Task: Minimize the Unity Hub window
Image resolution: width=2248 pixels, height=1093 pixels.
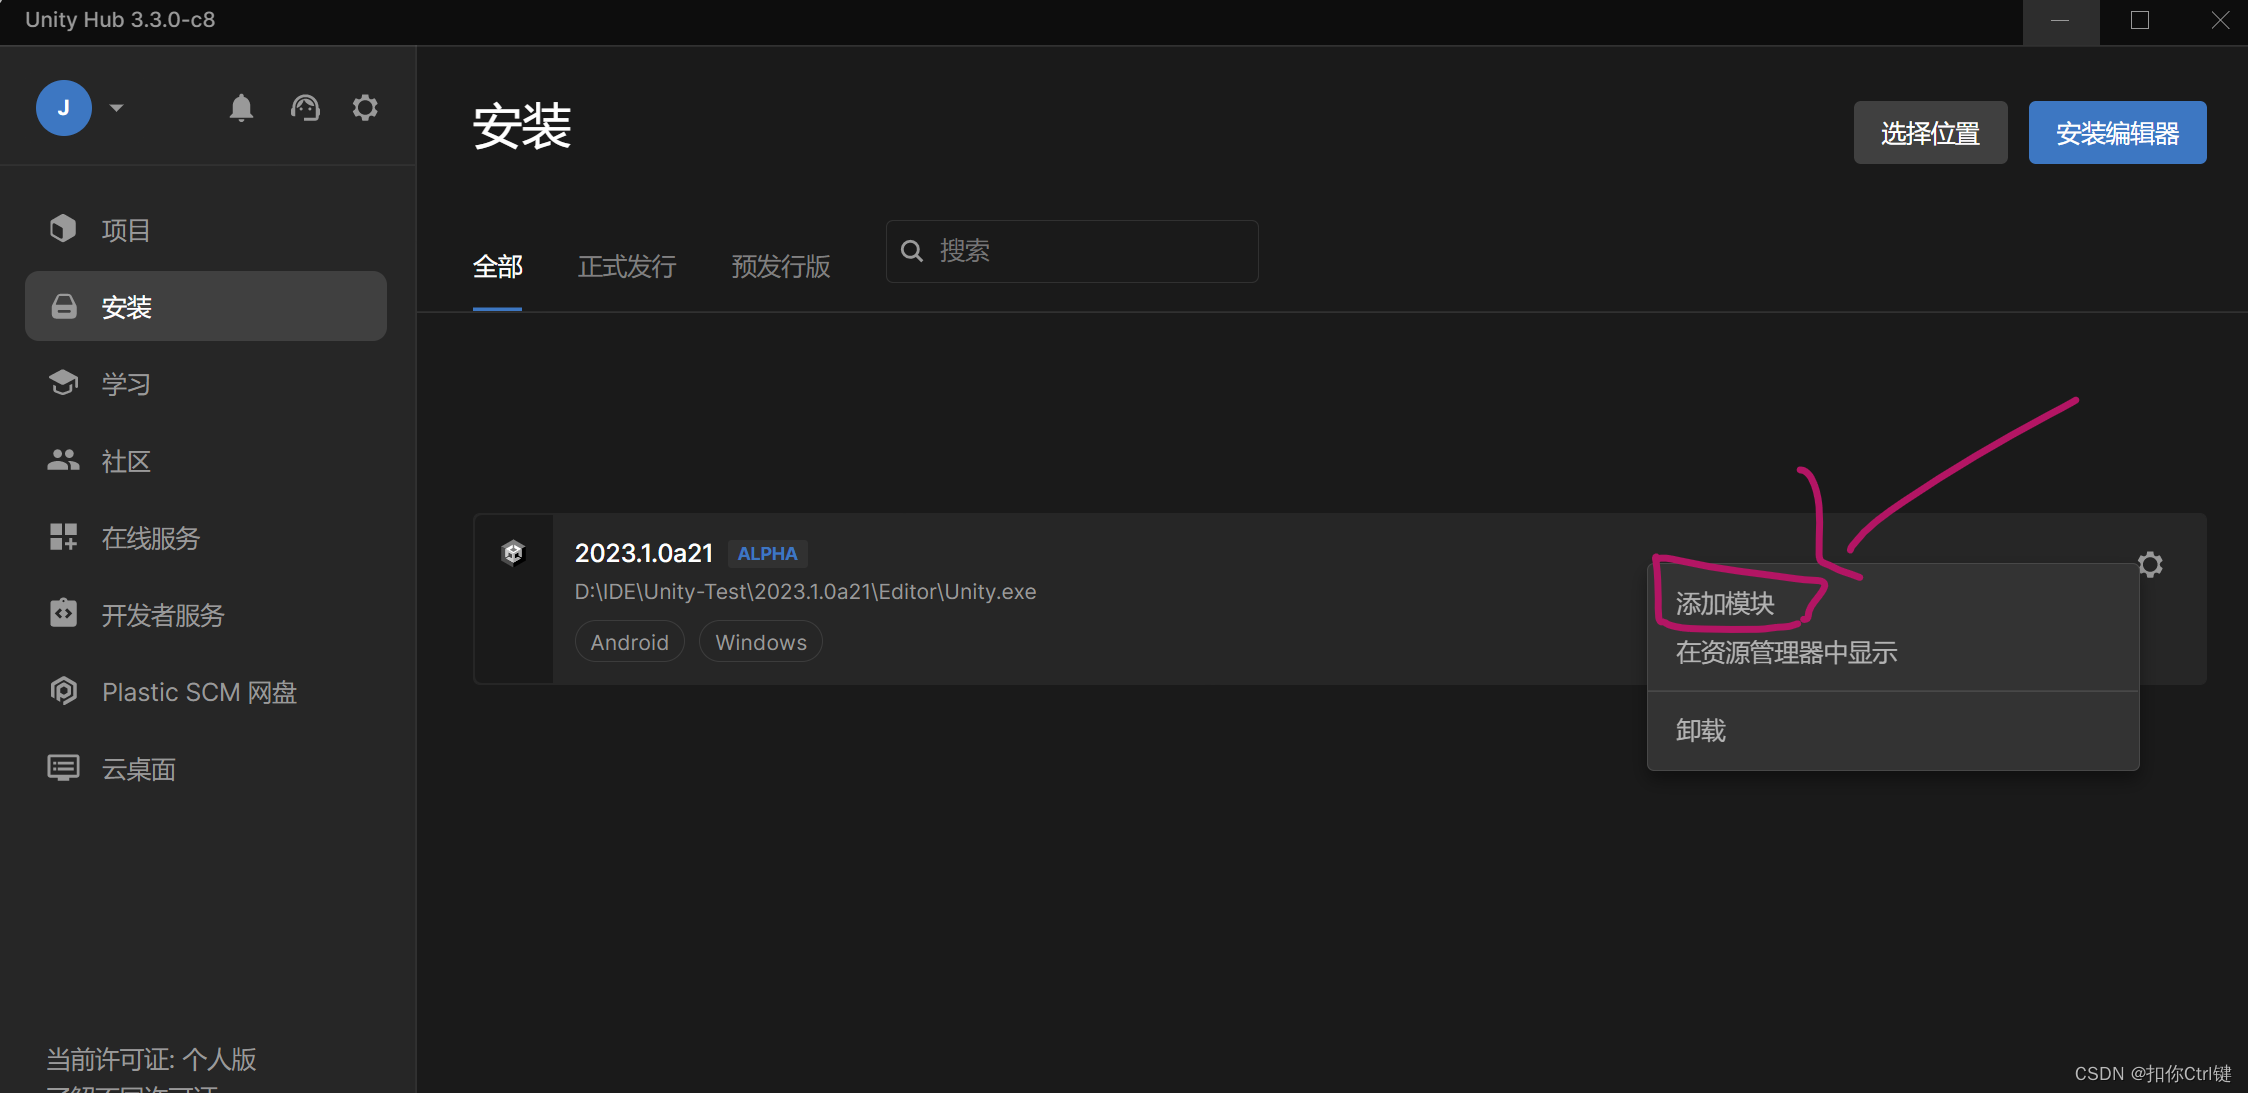Action: 2060,21
